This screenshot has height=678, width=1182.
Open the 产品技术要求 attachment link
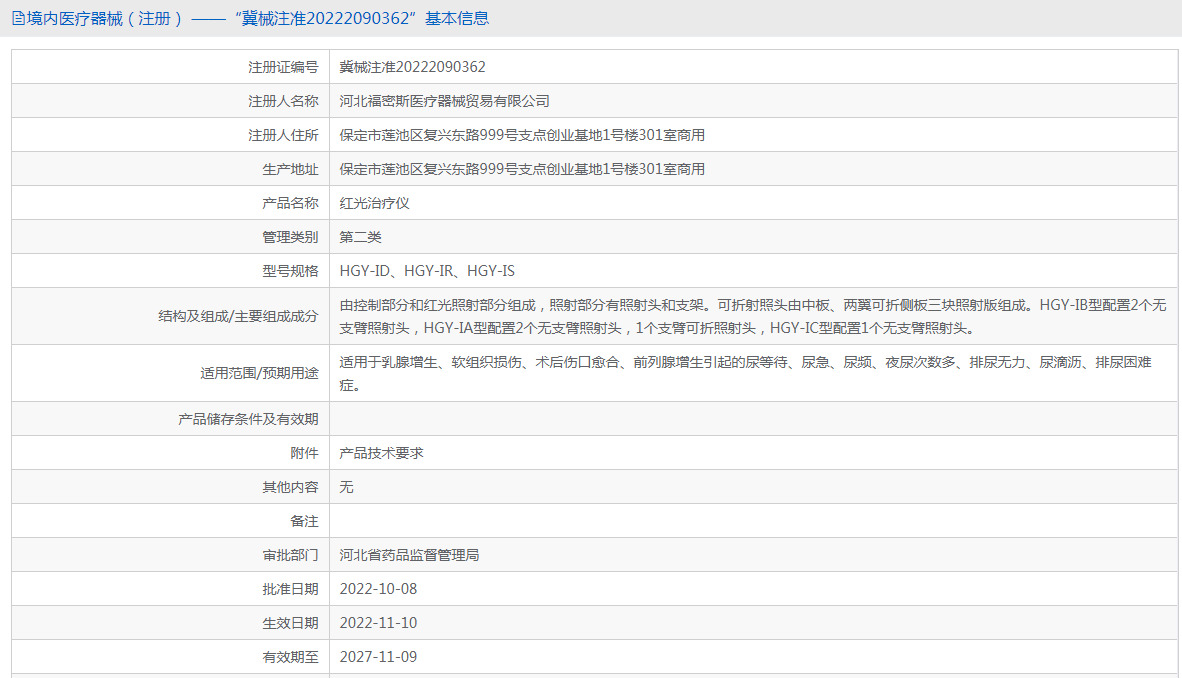381,453
